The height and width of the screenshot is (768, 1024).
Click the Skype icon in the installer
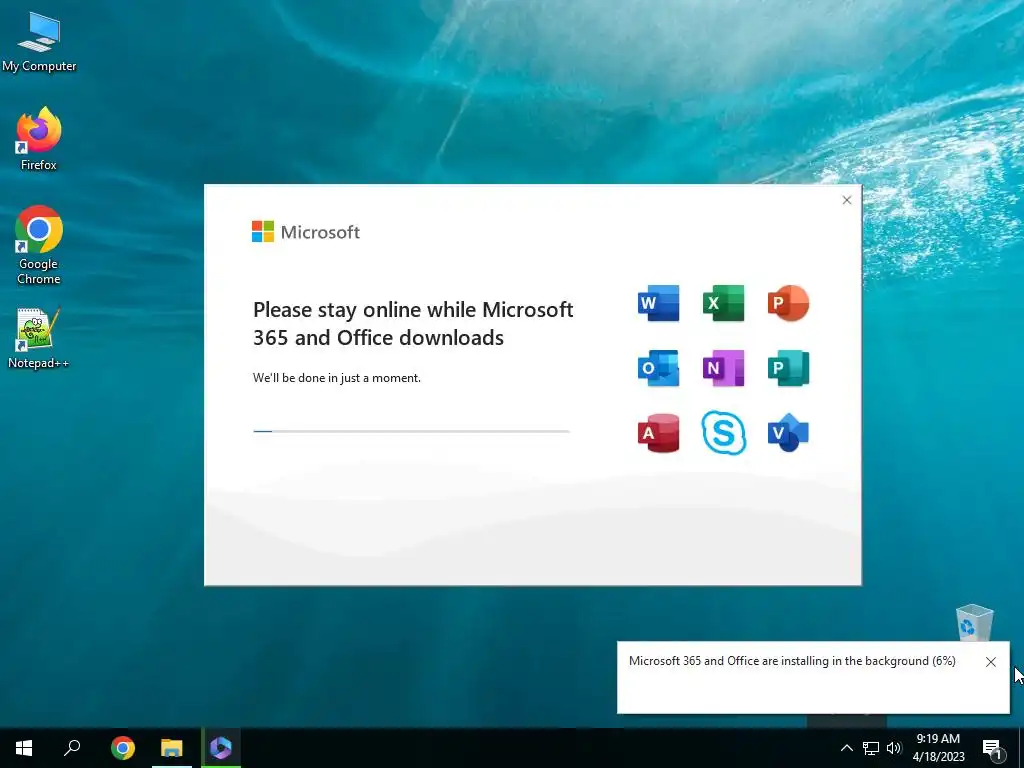click(724, 432)
